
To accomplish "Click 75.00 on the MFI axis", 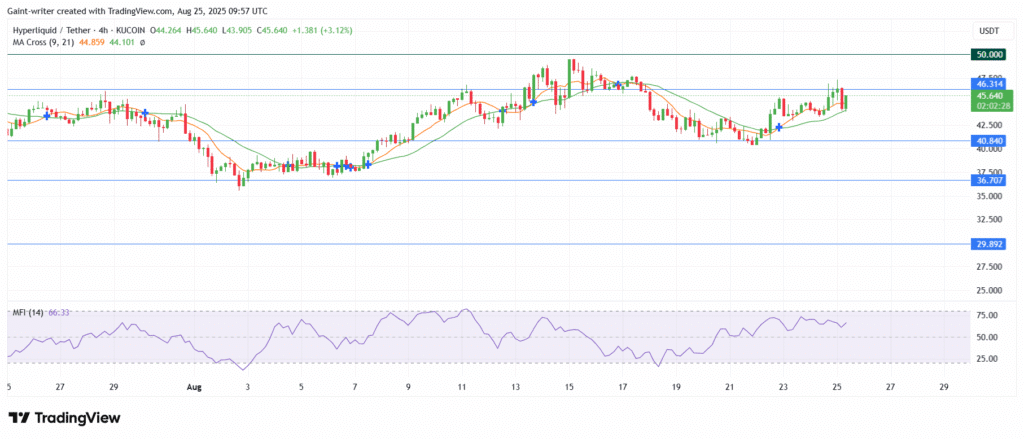I will coord(987,316).
